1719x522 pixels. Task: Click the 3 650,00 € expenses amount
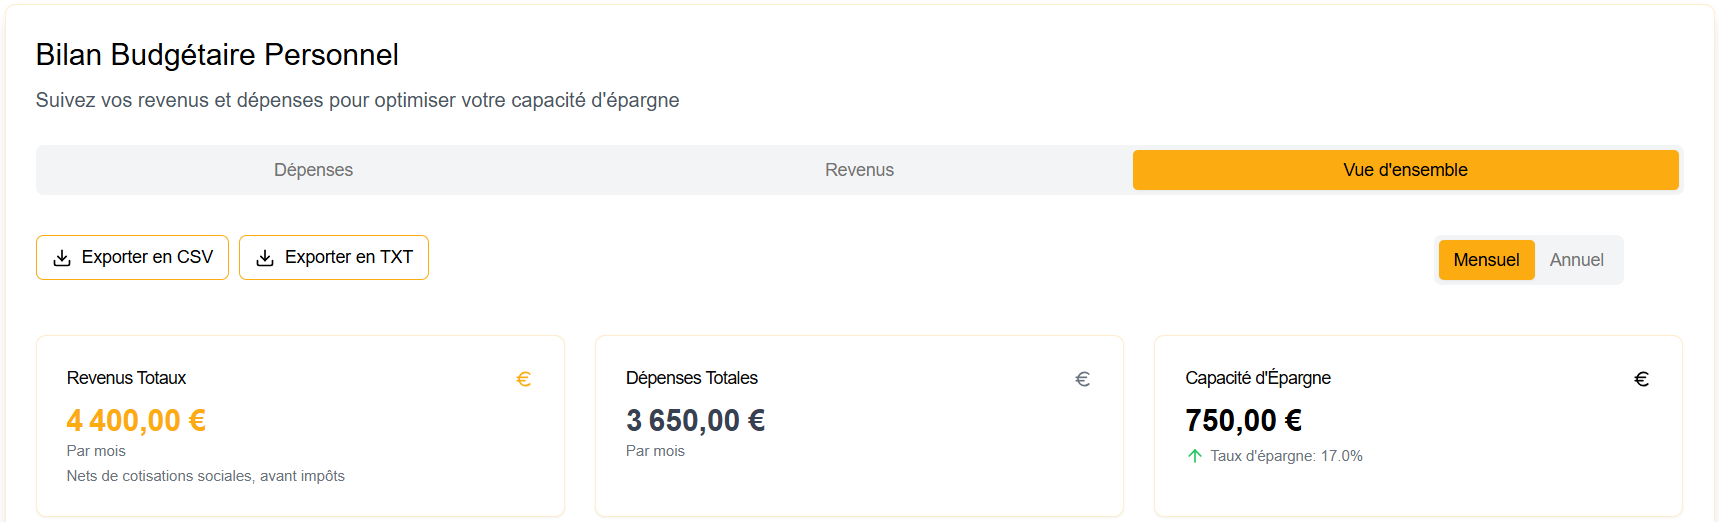pyautogui.click(x=695, y=420)
